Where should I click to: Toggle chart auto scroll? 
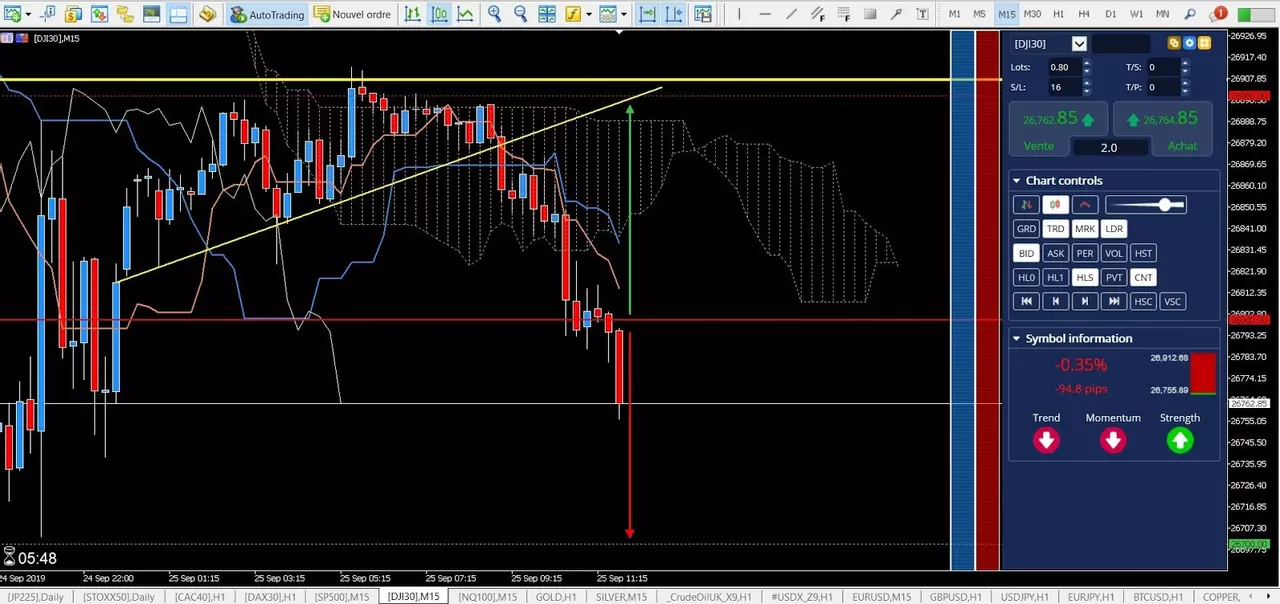point(648,14)
